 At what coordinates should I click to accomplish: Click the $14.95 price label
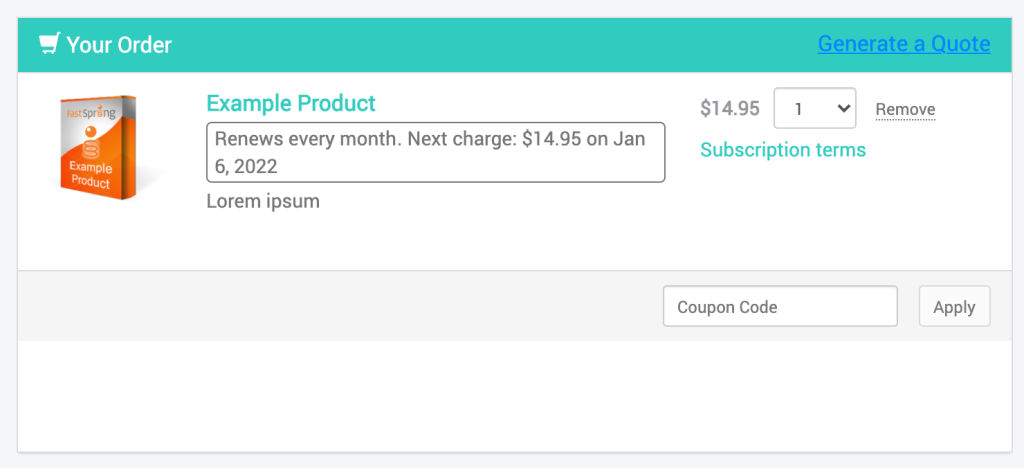729,108
